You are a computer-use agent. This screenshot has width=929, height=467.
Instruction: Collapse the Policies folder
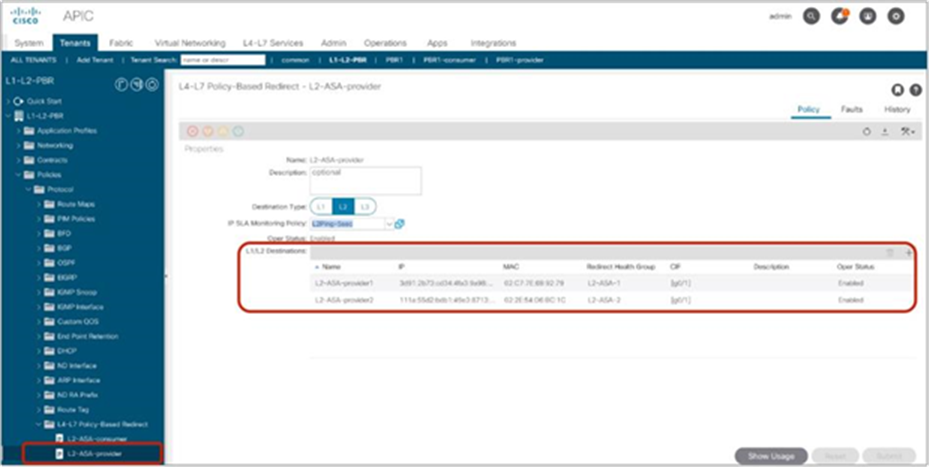pos(18,175)
